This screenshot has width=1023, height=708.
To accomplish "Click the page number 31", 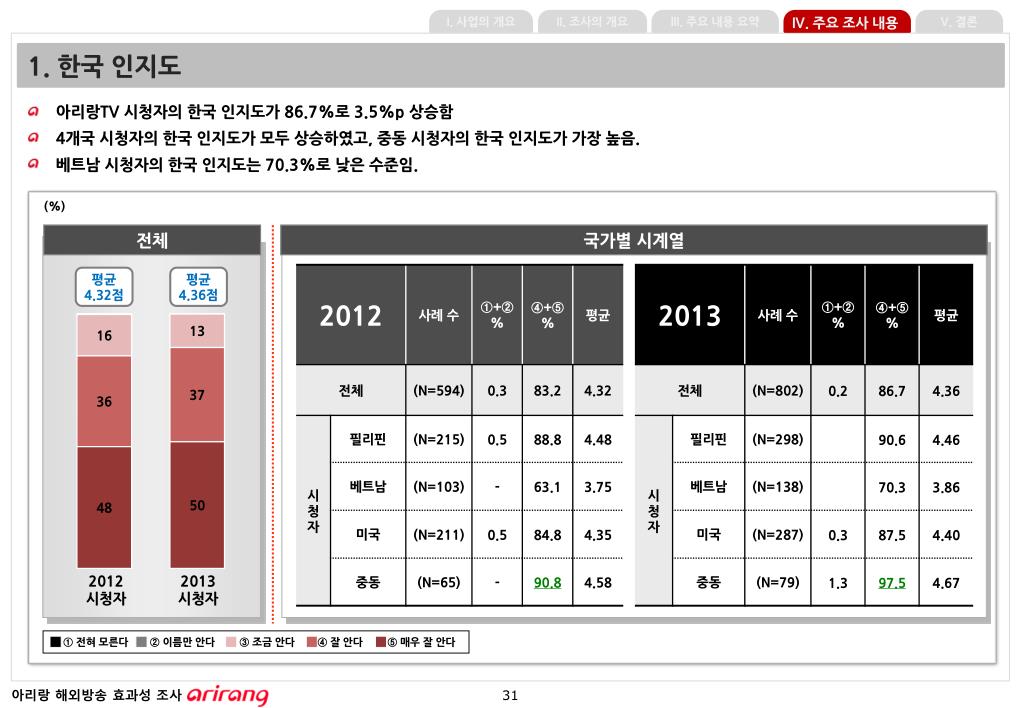I will pos(510,696).
